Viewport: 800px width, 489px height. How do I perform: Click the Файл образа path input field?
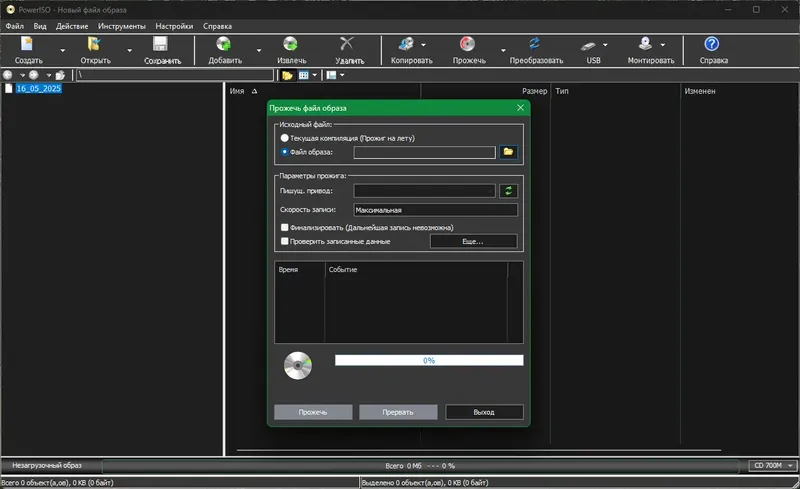(424, 152)
